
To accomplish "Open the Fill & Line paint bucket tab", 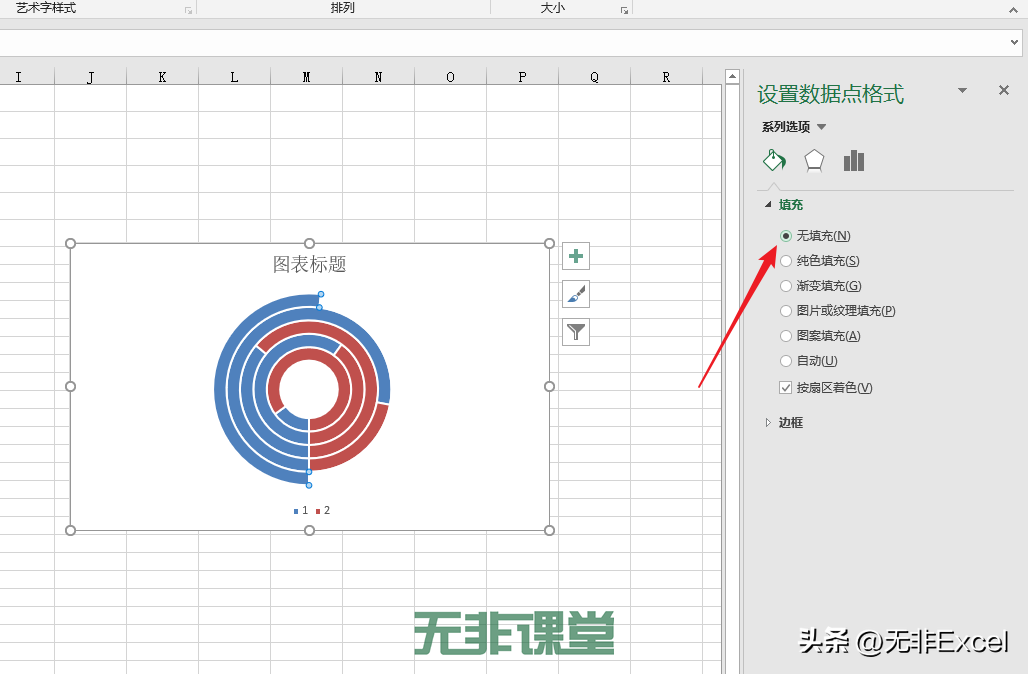I will coord(774,161).
